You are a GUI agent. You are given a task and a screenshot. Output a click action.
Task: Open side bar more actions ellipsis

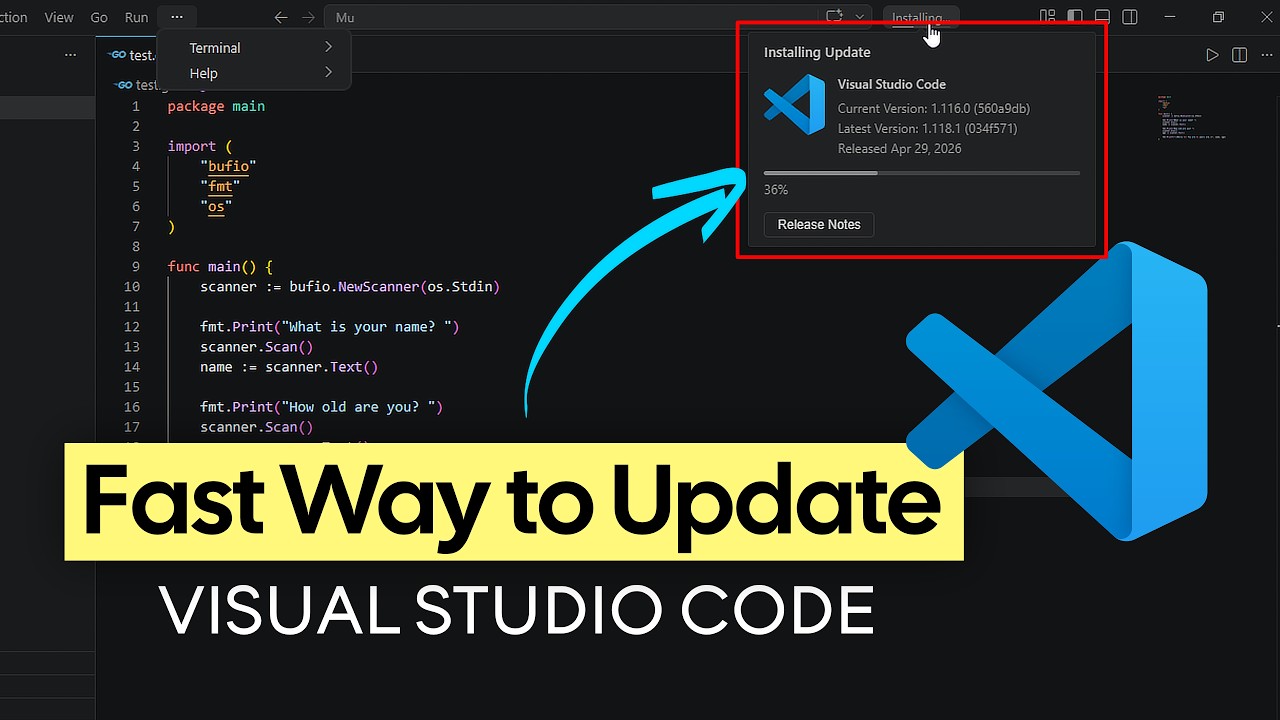point(70,55)
